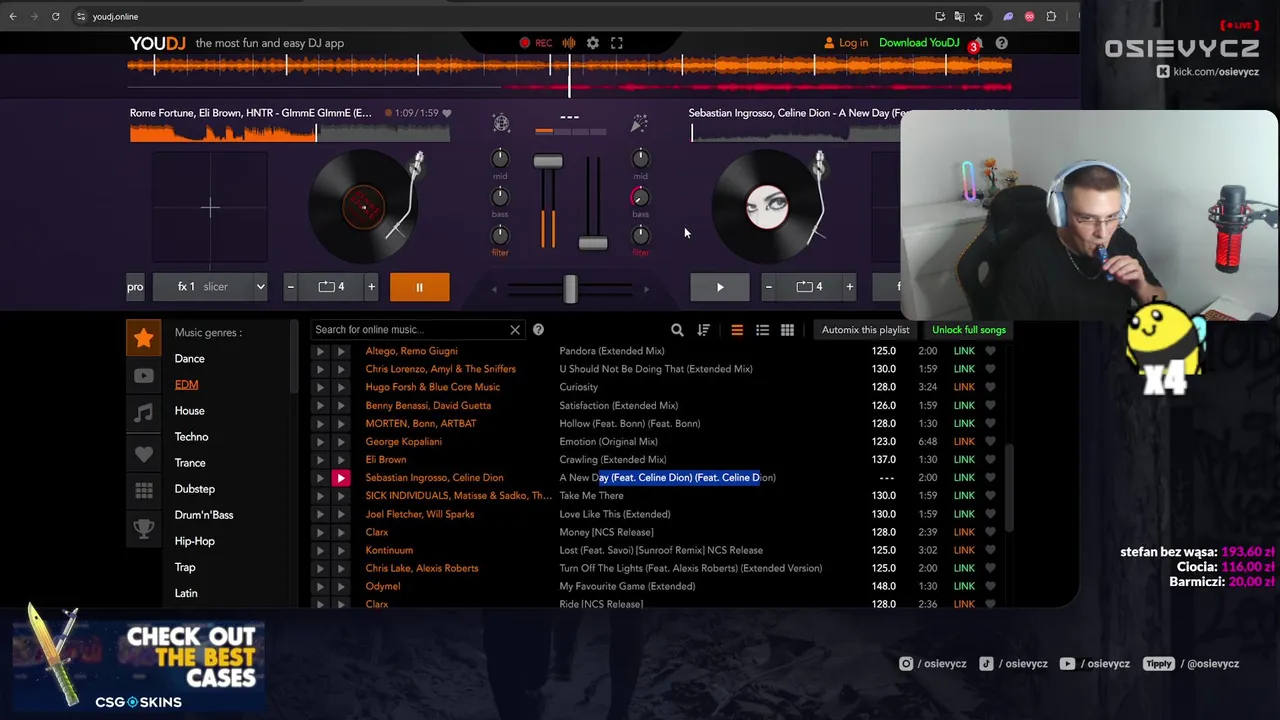1280x720 pixels.
Task: Favorite the Curiosity row heart
Action: (990, 387)
